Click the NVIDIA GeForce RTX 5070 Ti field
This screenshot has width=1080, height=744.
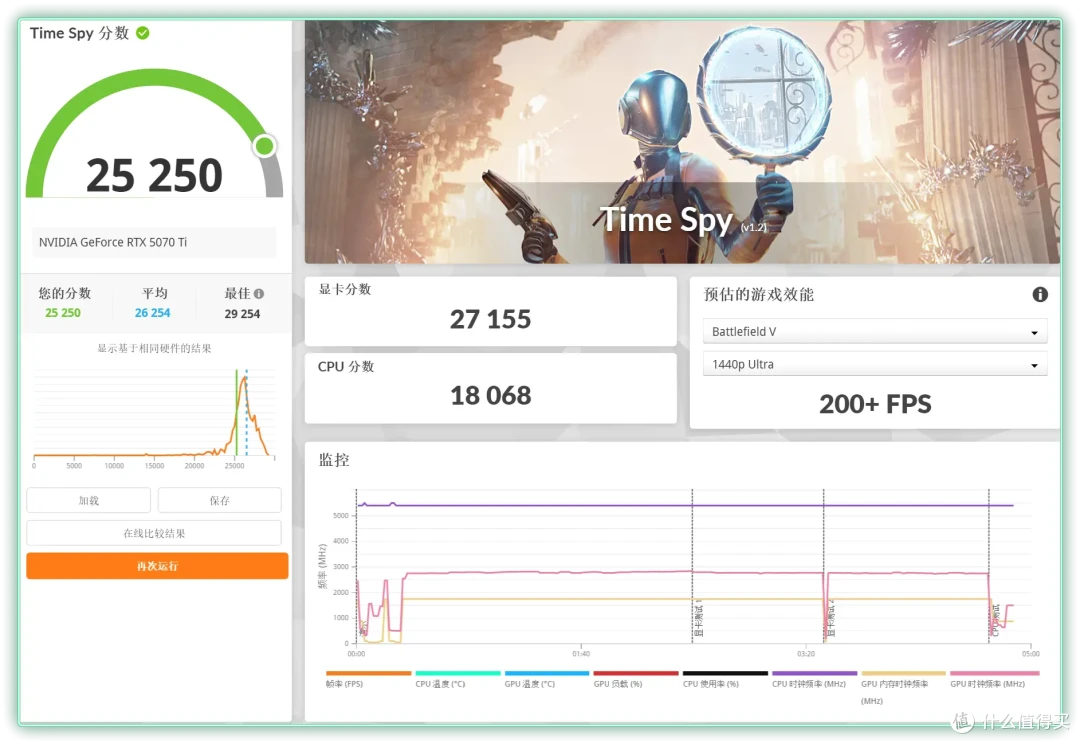154,242
